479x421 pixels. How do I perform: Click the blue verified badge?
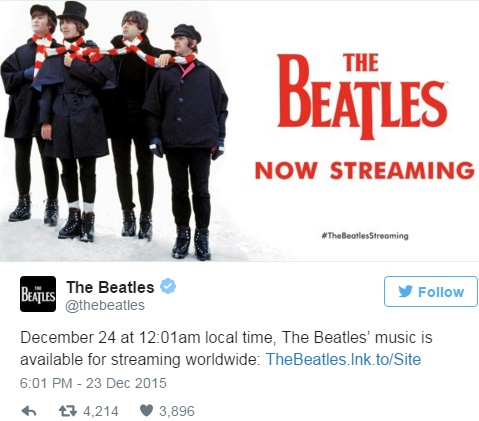168,286
